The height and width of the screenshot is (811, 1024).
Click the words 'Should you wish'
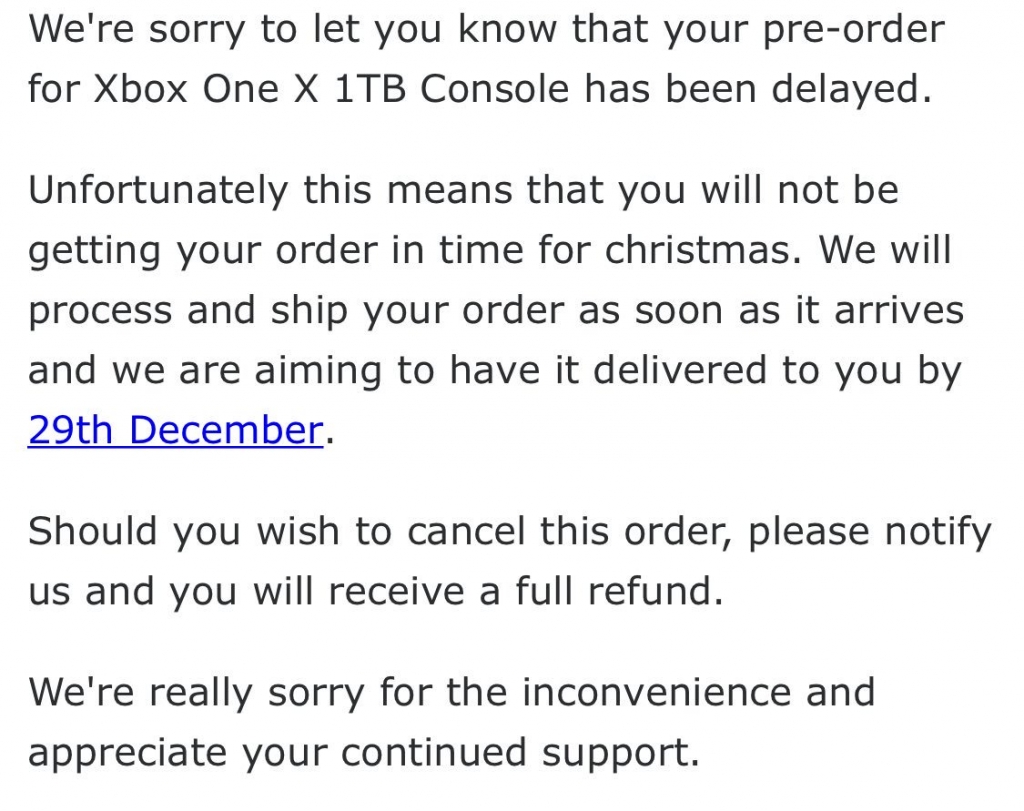pos(184,531)
